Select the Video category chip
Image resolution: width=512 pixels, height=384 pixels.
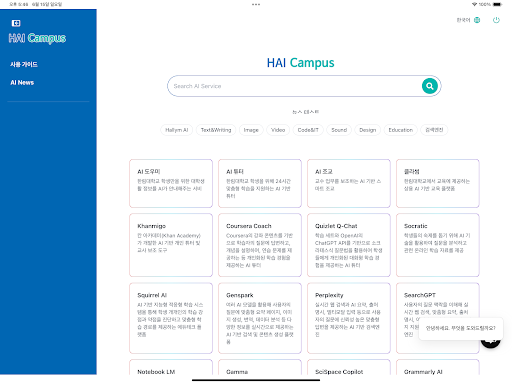point(278,130)
